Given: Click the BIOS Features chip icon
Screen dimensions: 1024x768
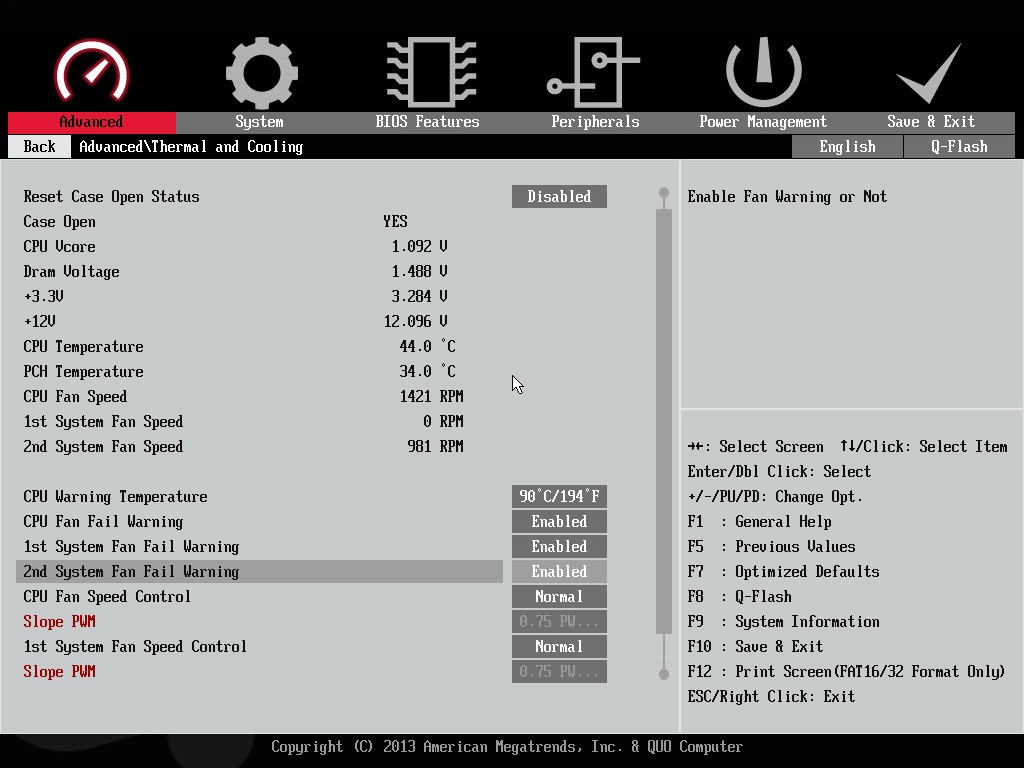Looking at the screenshot, I should (431, 72).
